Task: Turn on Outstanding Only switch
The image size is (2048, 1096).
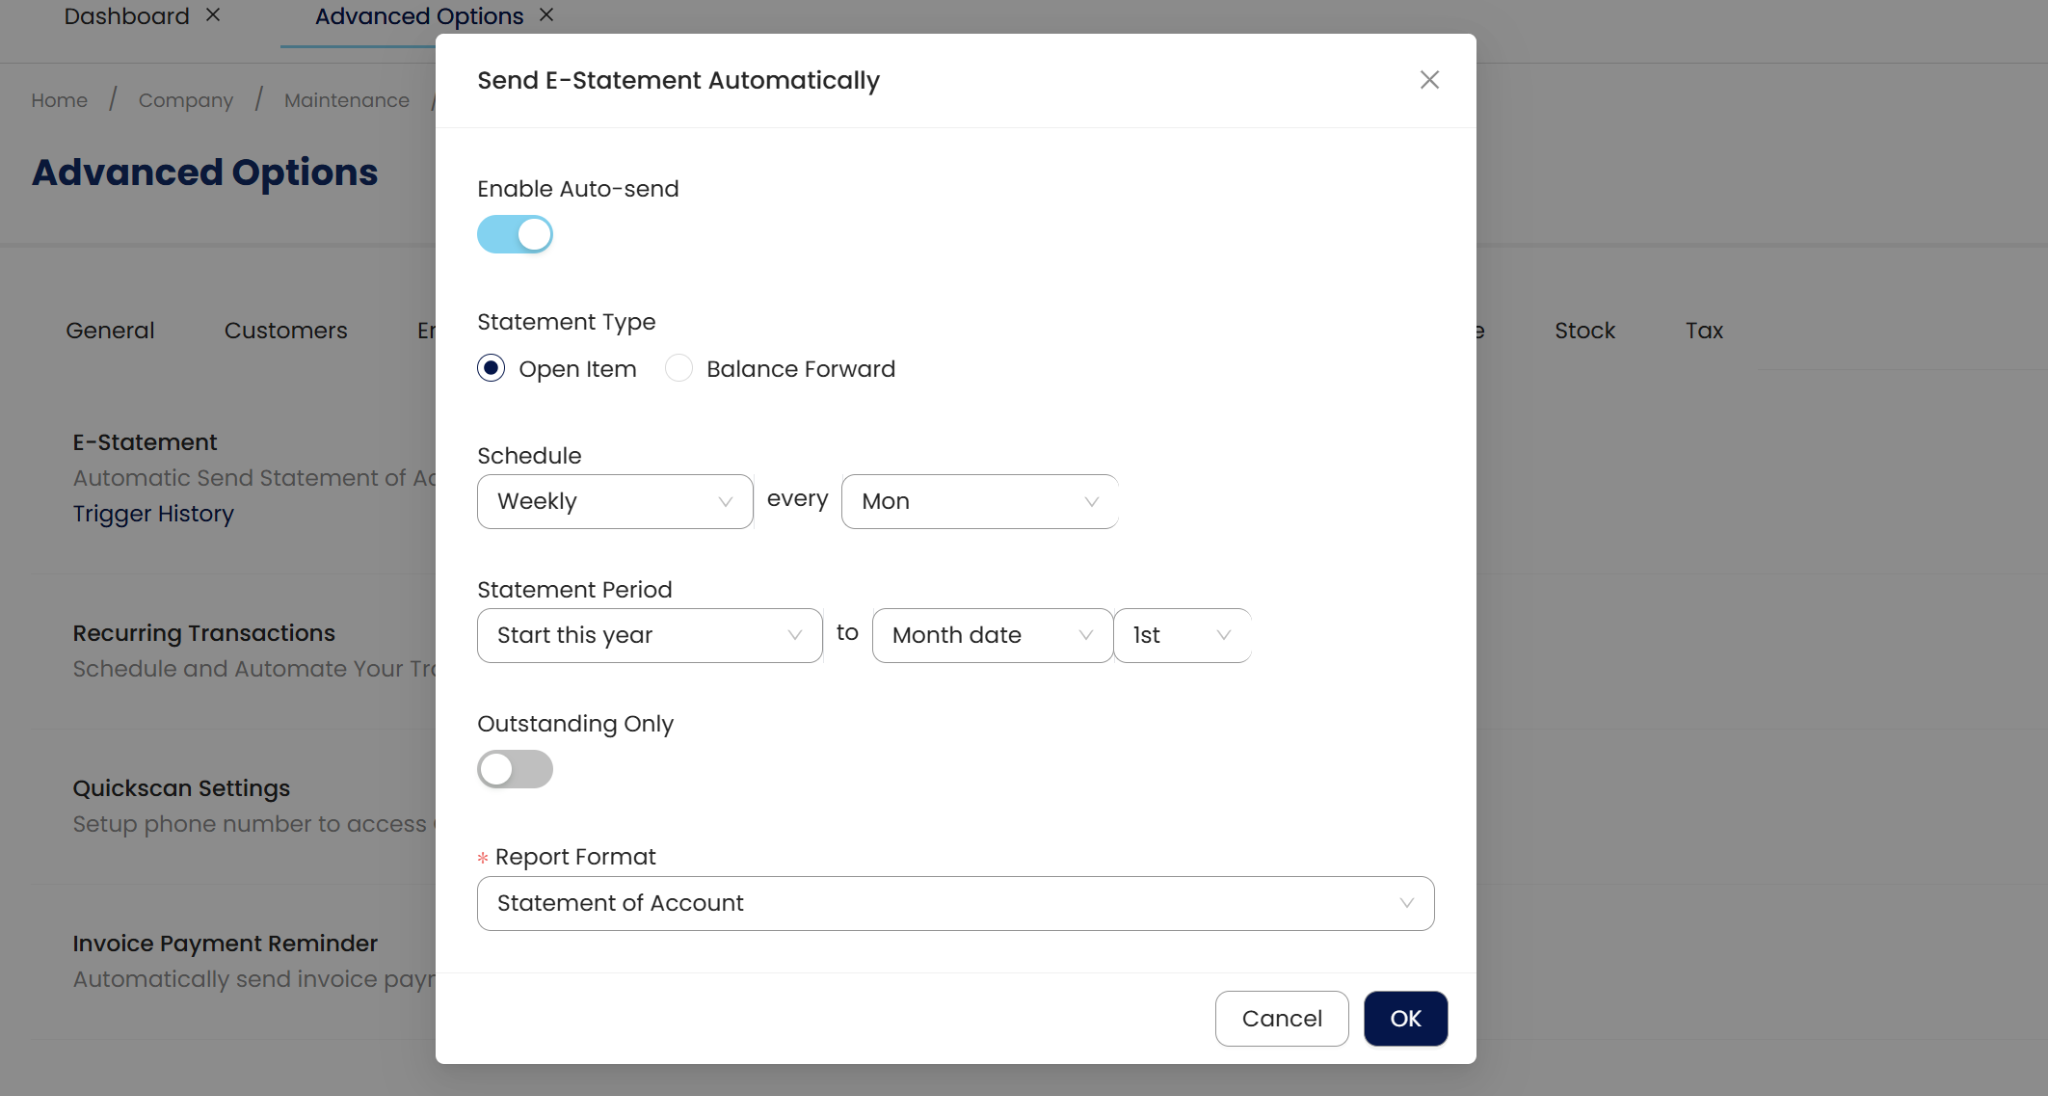Action: coord(515,769)
